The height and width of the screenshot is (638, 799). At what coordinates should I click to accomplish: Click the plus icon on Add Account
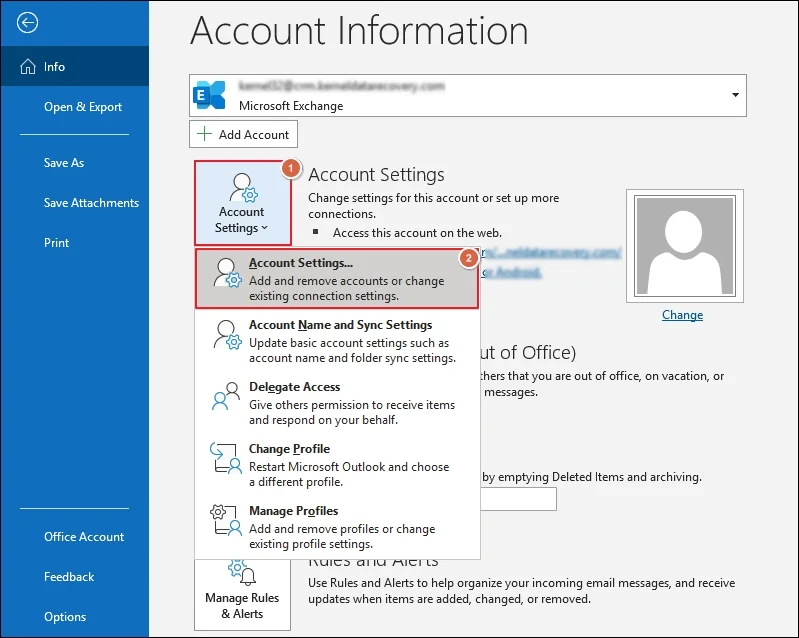[x=204, y=134]
